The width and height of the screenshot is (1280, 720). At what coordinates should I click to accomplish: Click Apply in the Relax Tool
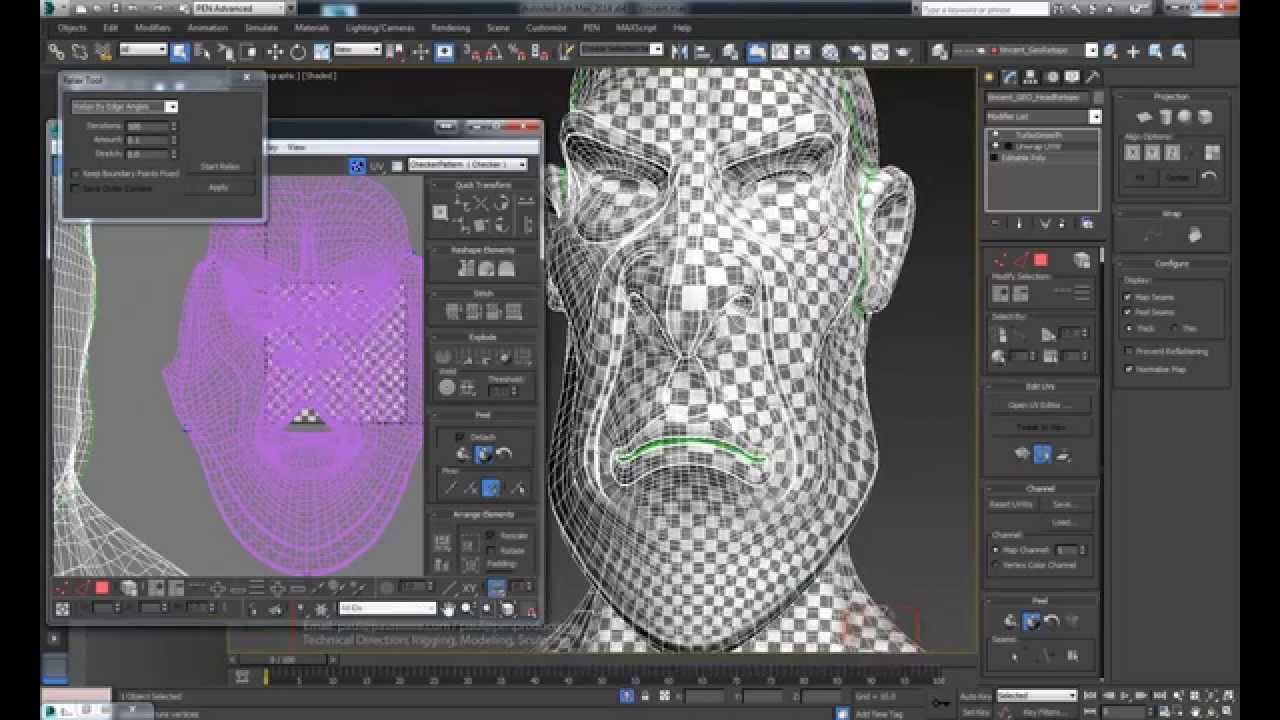pyautogui.click(x=219, y=187)
